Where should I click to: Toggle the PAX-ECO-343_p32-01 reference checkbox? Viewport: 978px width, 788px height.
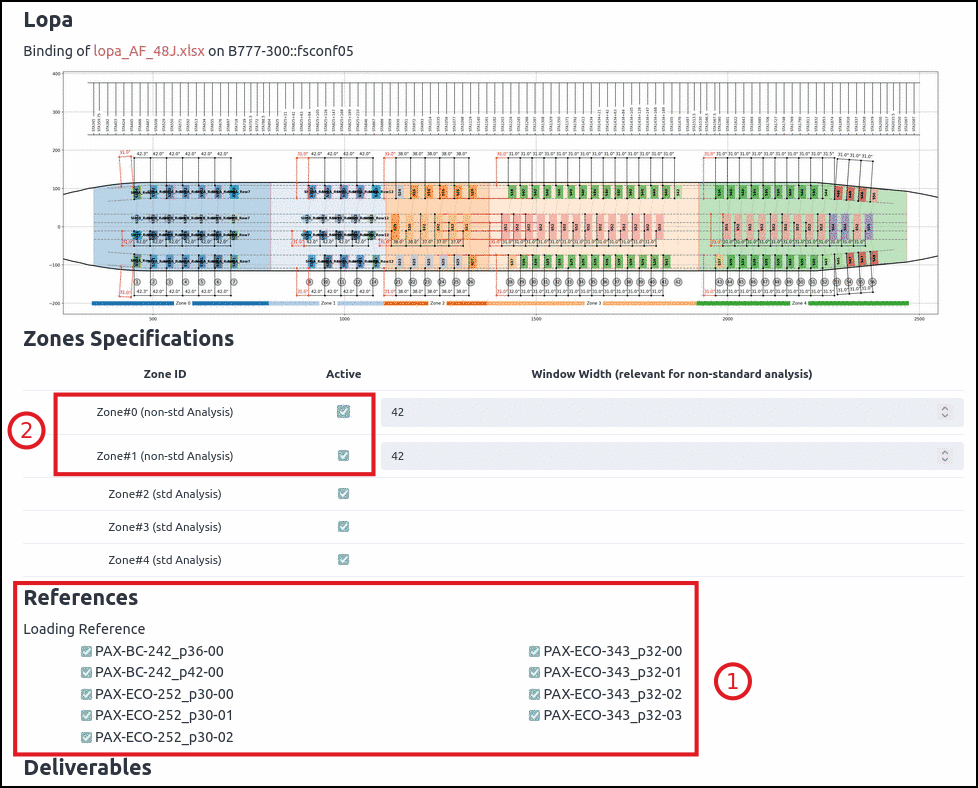pyautogui.click(x=535, y=673)
